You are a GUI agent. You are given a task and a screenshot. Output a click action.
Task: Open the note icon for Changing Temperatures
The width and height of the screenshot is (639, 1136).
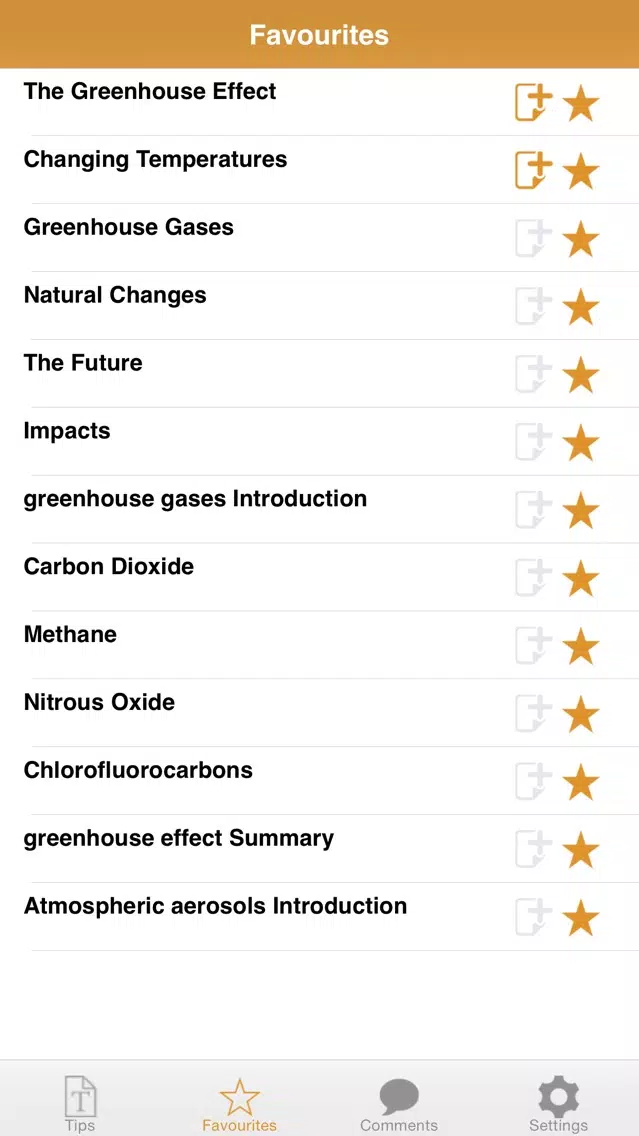pyautogui.click(x=533, y=171)
